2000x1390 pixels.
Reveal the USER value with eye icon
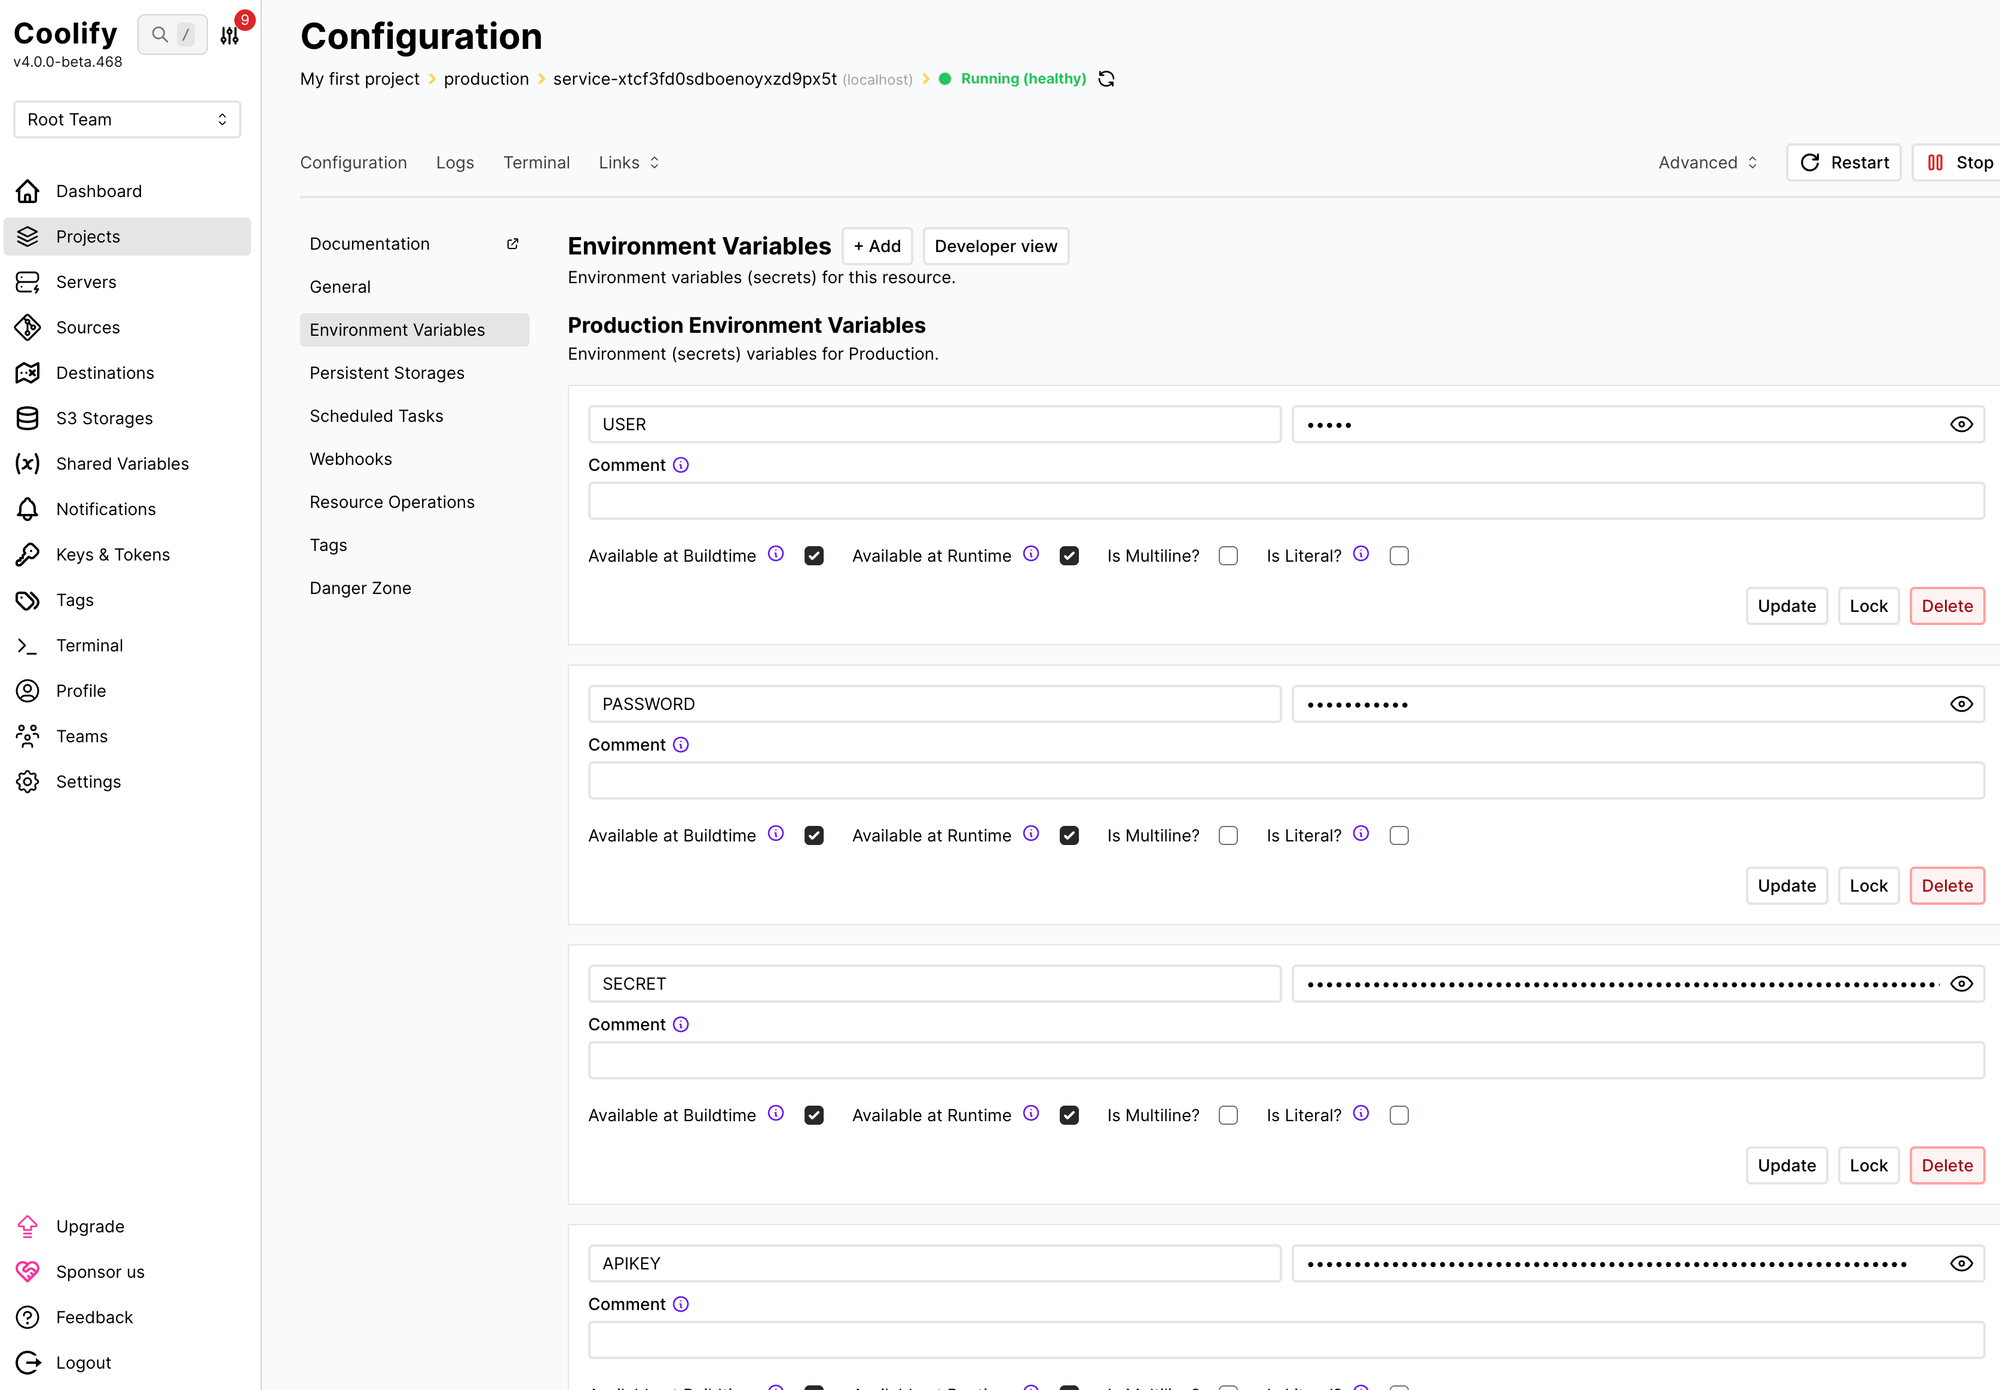(x=1961, y=425)
